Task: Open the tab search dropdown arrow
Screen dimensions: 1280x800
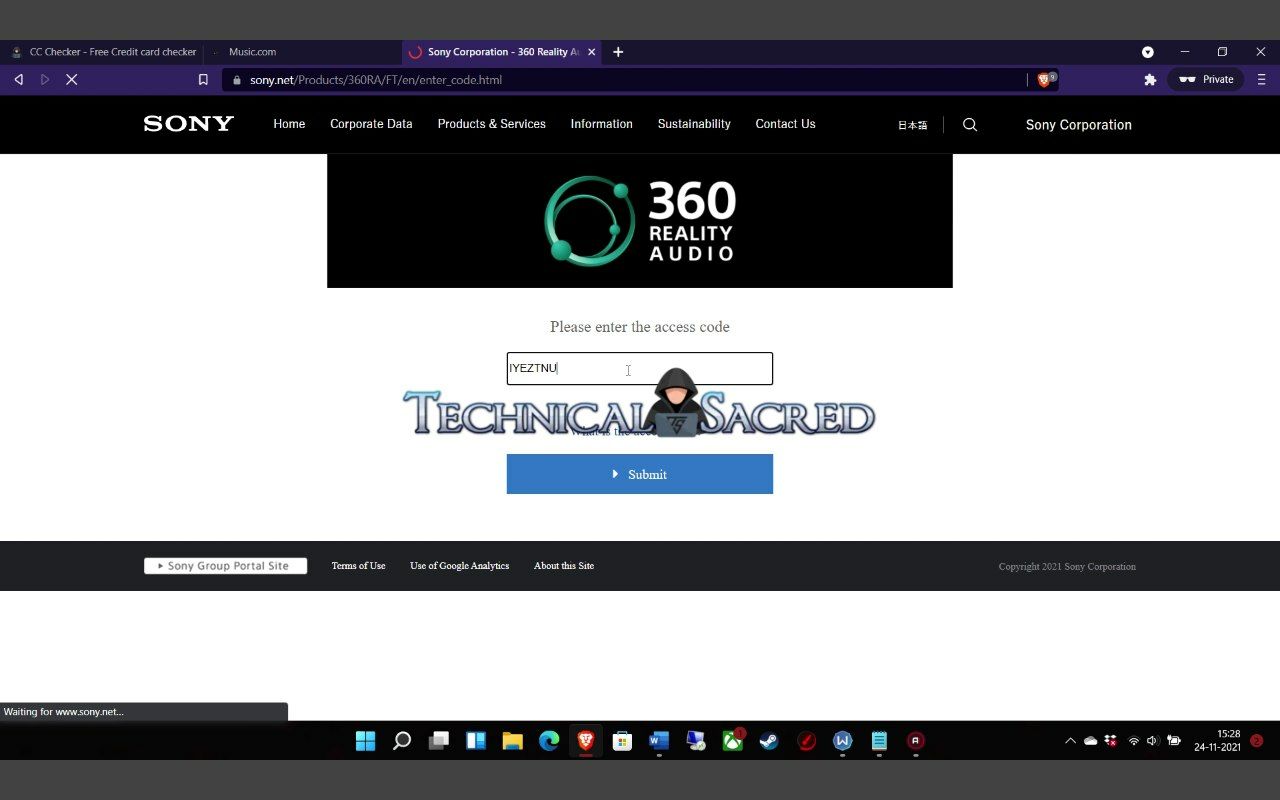Action: coord(1148,52)
